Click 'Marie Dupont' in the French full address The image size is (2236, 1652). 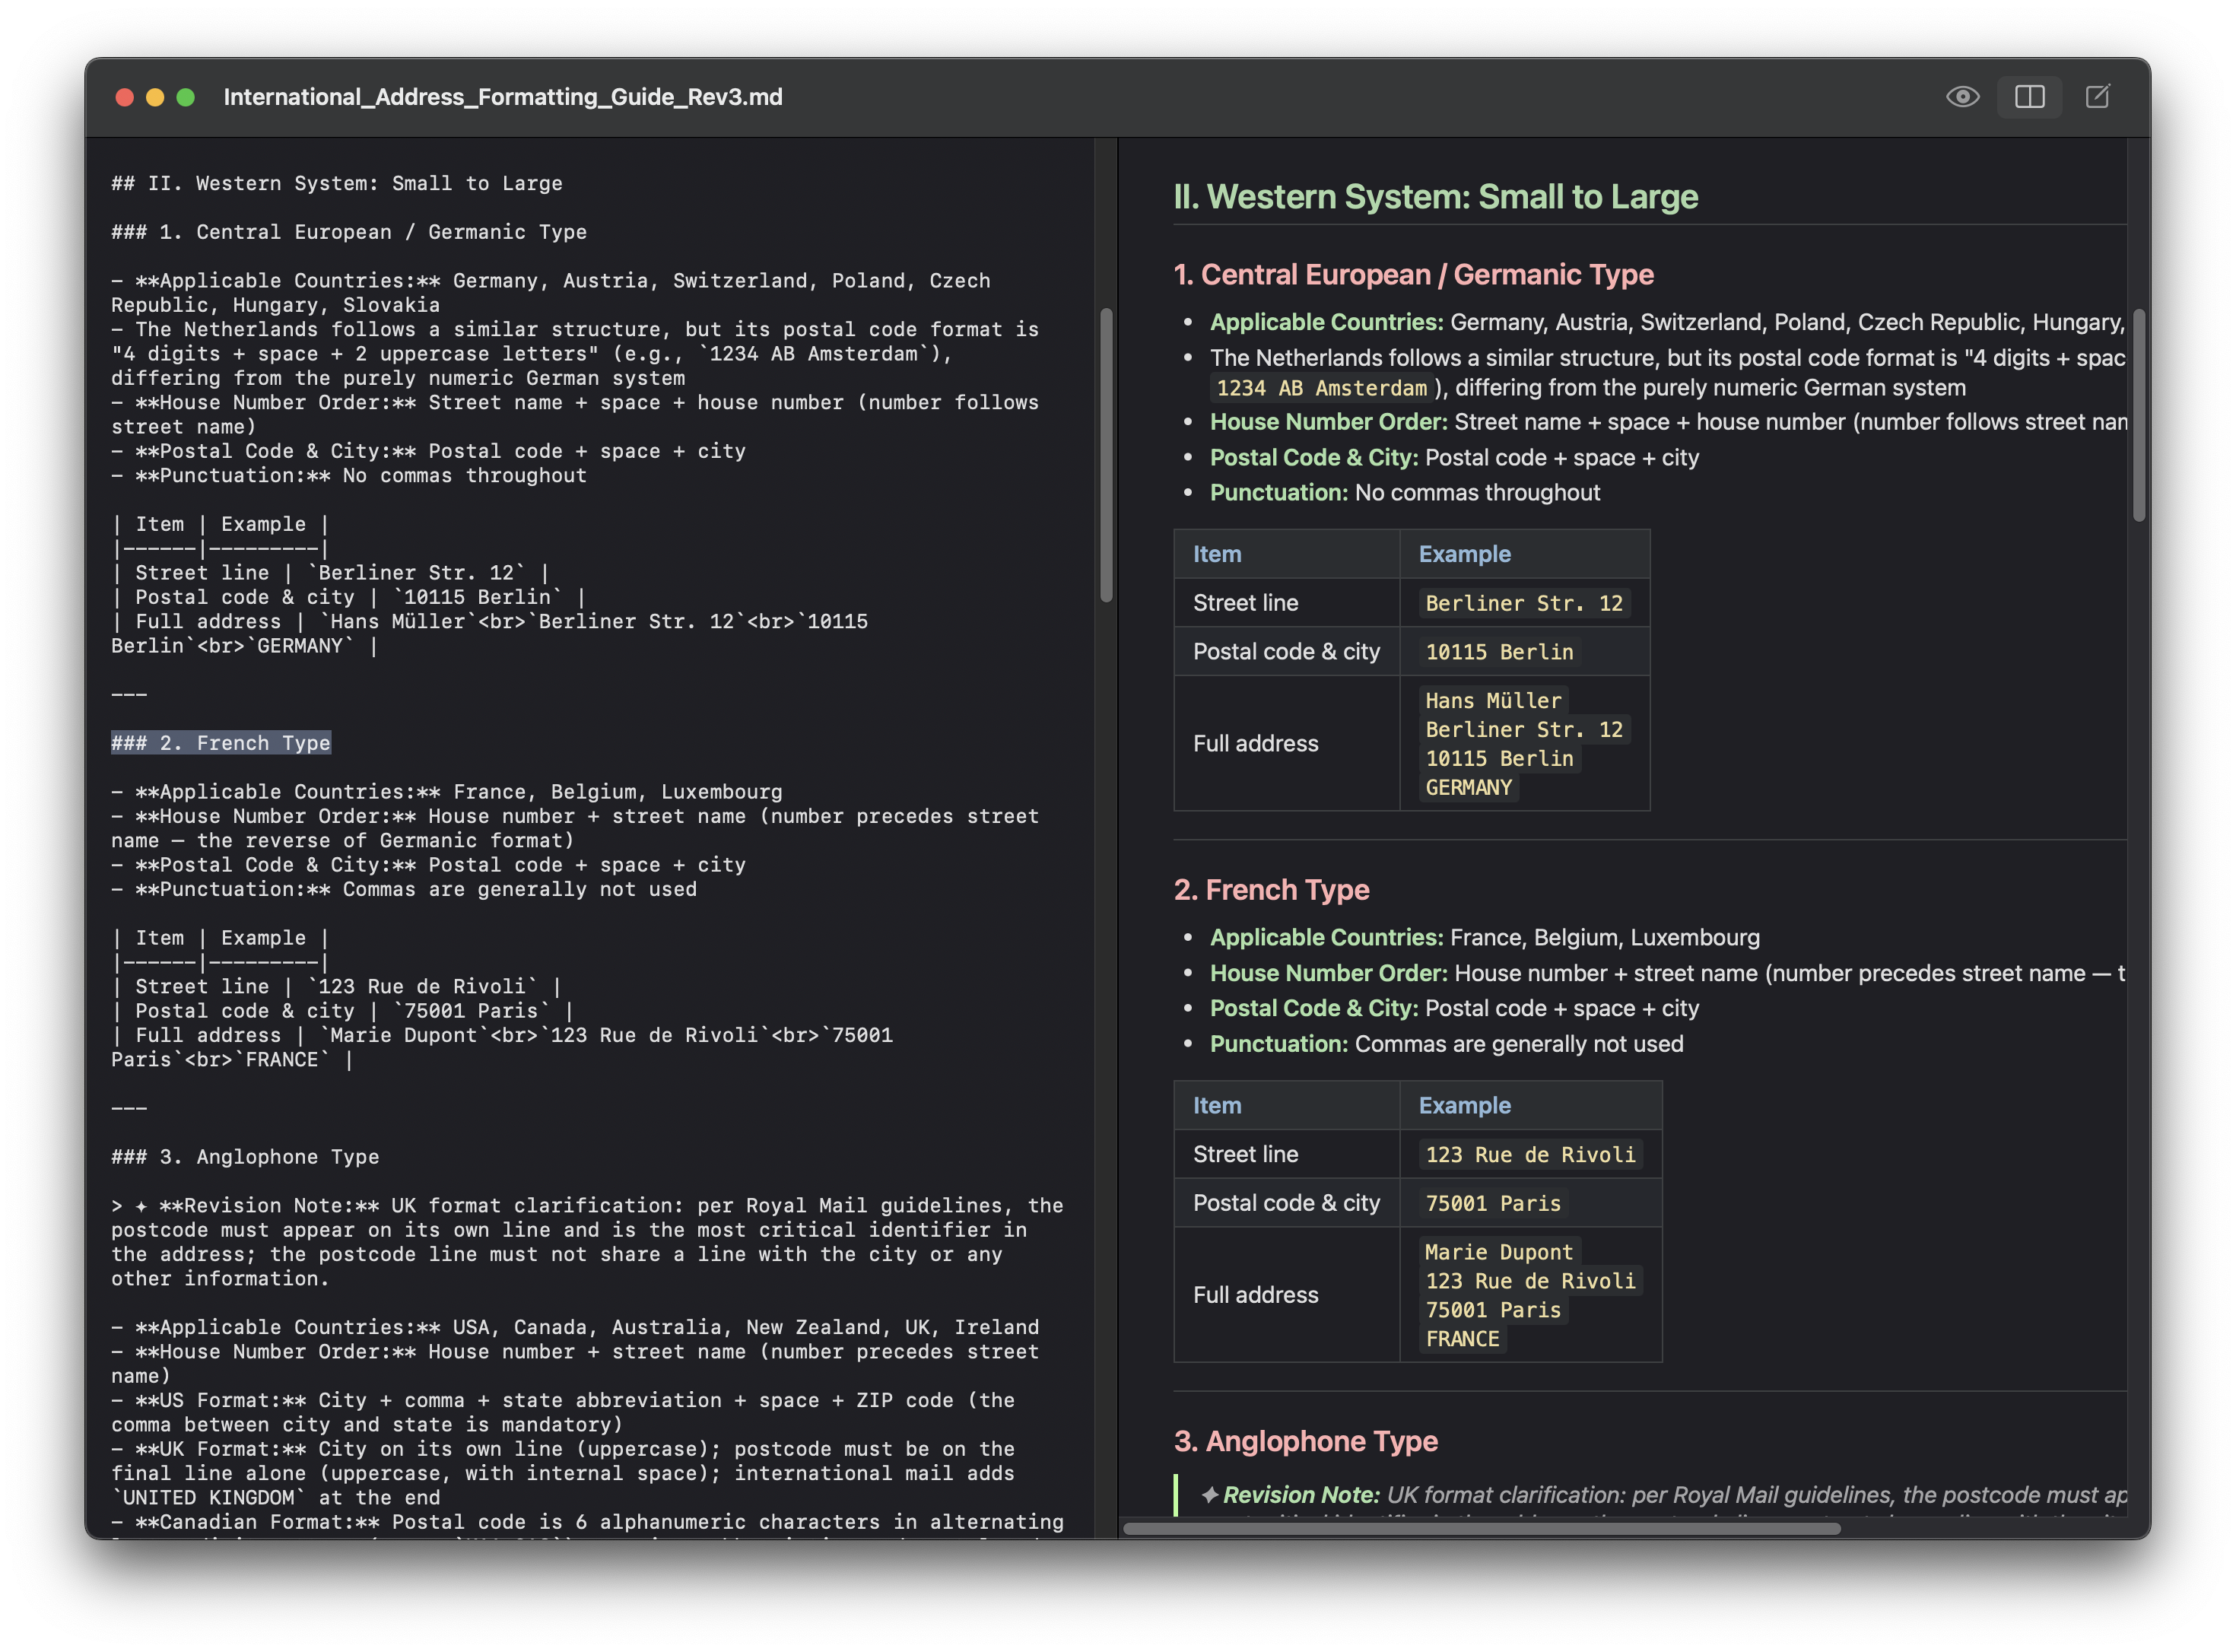point(1498,1252)
